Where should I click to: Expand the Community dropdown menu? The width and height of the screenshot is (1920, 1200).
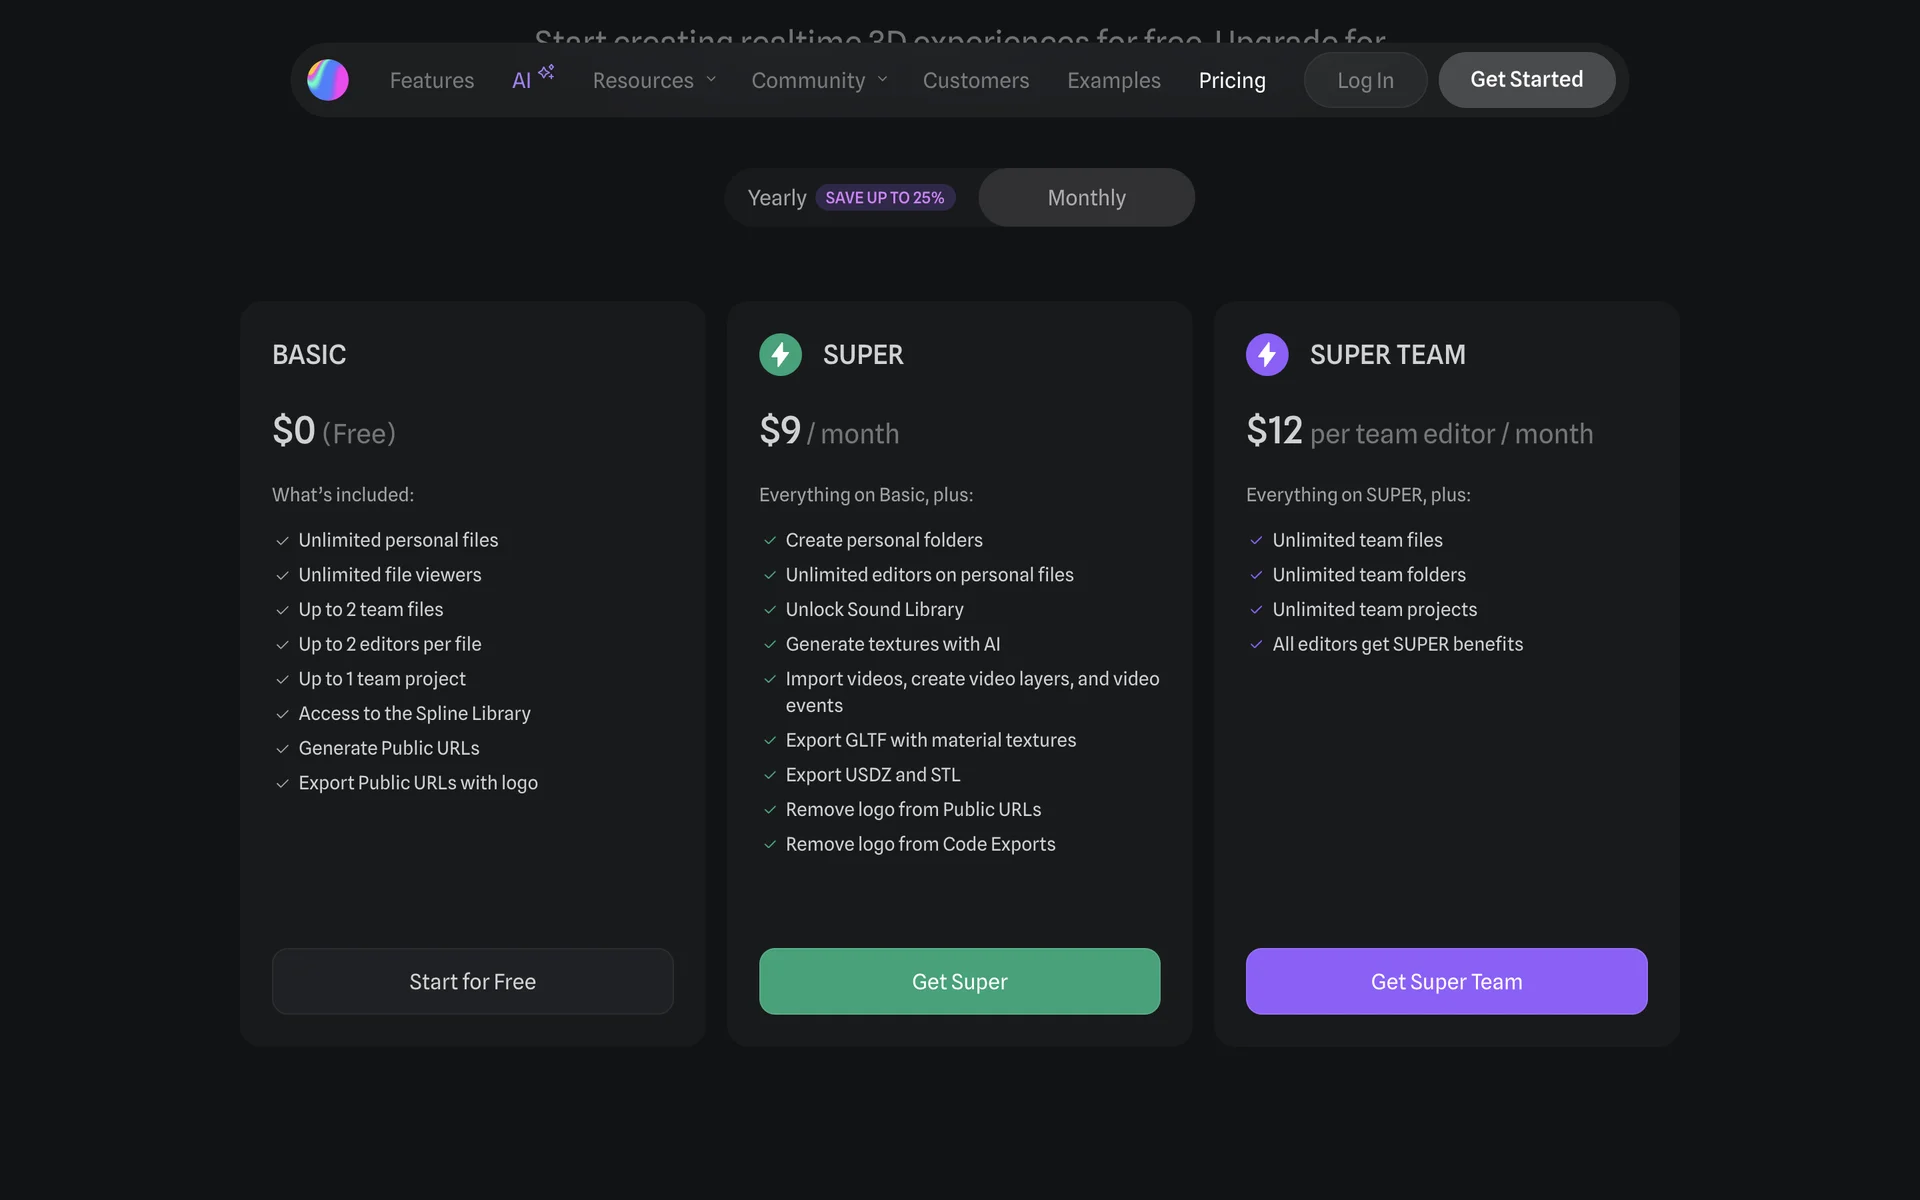coord(808,80)
